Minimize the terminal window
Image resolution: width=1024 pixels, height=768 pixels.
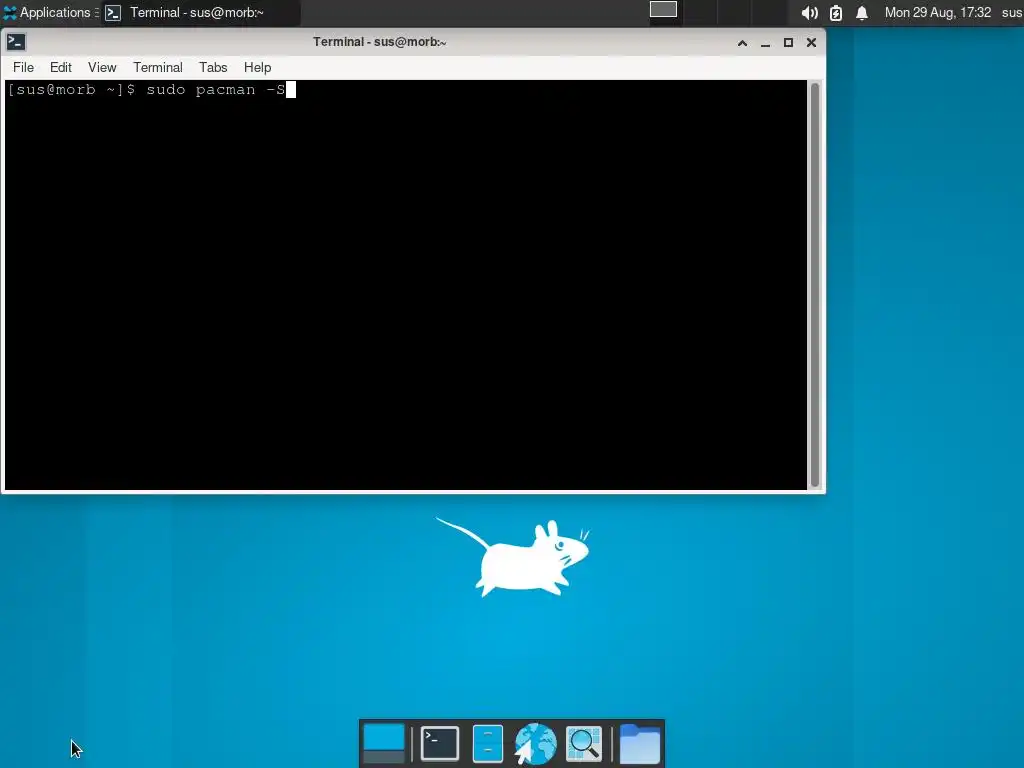(x=765, y=43)
